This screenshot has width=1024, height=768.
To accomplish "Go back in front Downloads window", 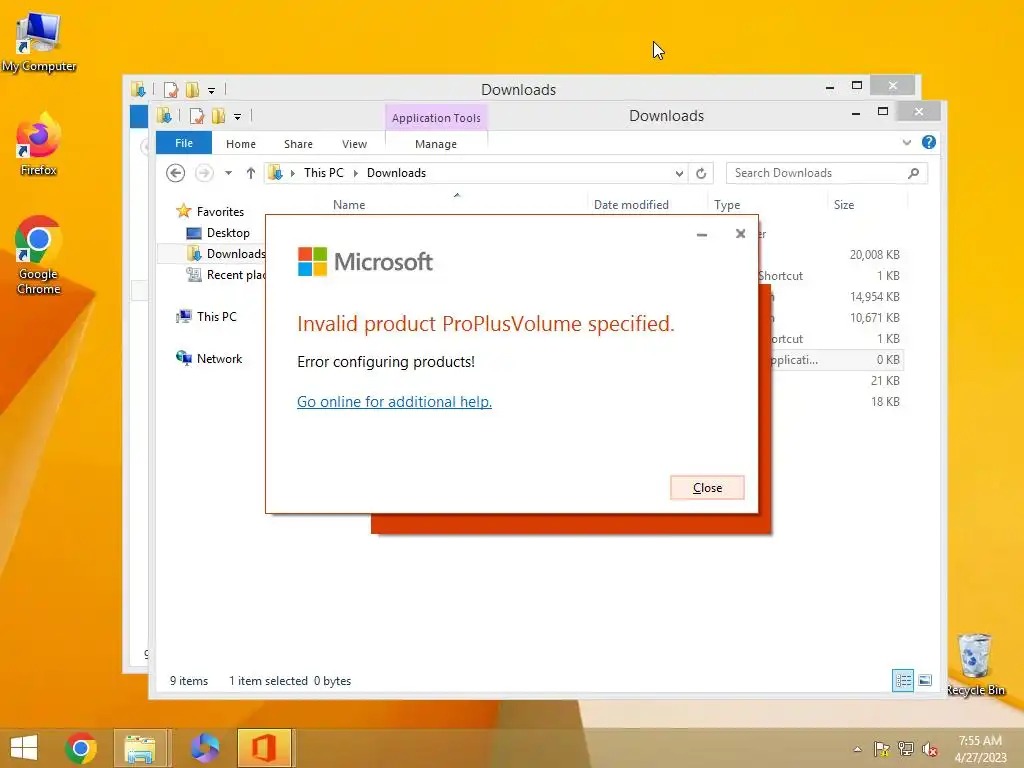I will point(175,173).
